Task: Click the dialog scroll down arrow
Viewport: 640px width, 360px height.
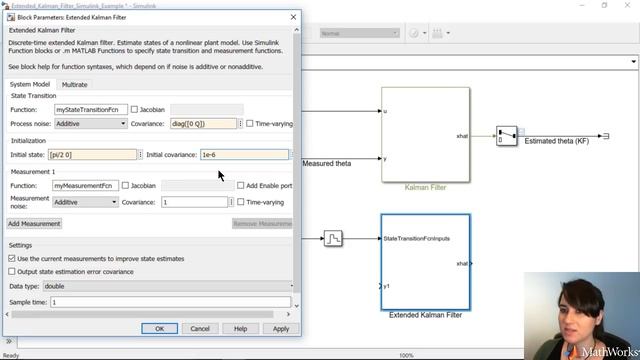Action: pos(296,306)
